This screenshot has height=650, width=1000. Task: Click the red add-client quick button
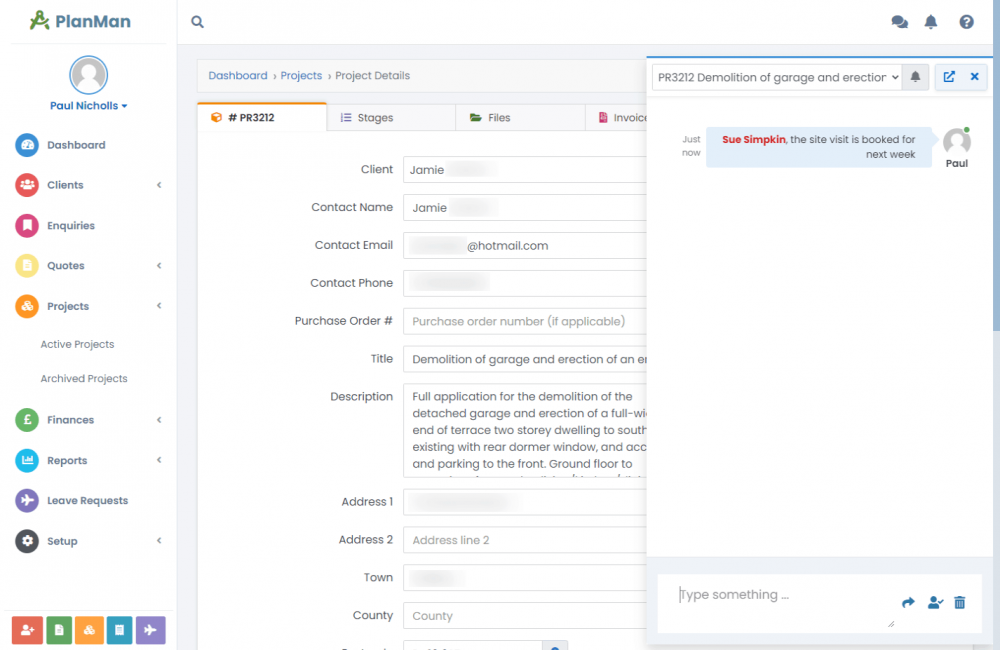[x=25, y=630]
